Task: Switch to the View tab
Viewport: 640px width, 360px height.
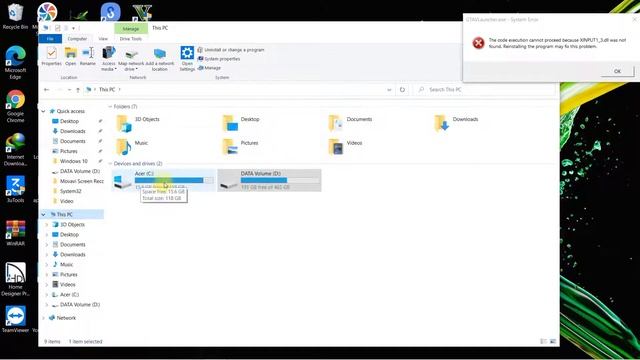Action: [103, 39]
